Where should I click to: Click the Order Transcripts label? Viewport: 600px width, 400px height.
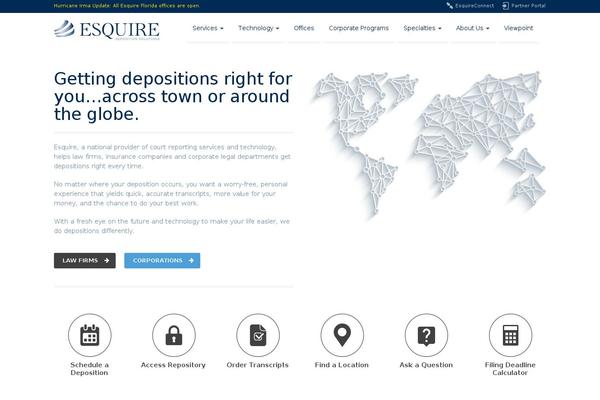click(258, 365)
